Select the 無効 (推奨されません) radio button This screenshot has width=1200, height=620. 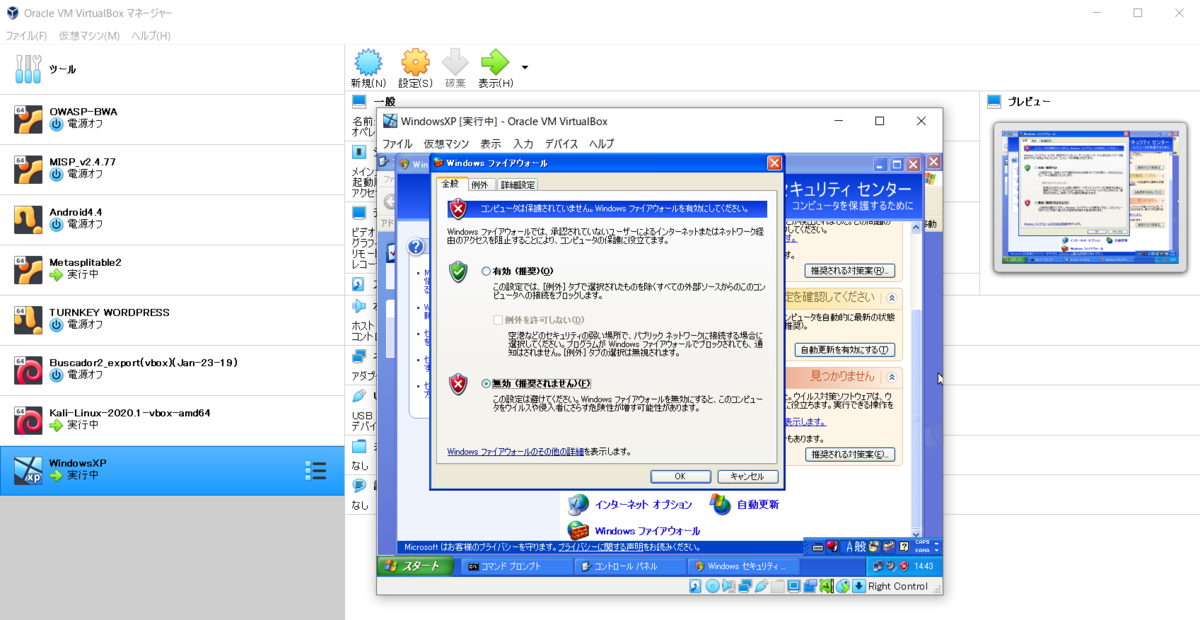[x=487, y=383]
